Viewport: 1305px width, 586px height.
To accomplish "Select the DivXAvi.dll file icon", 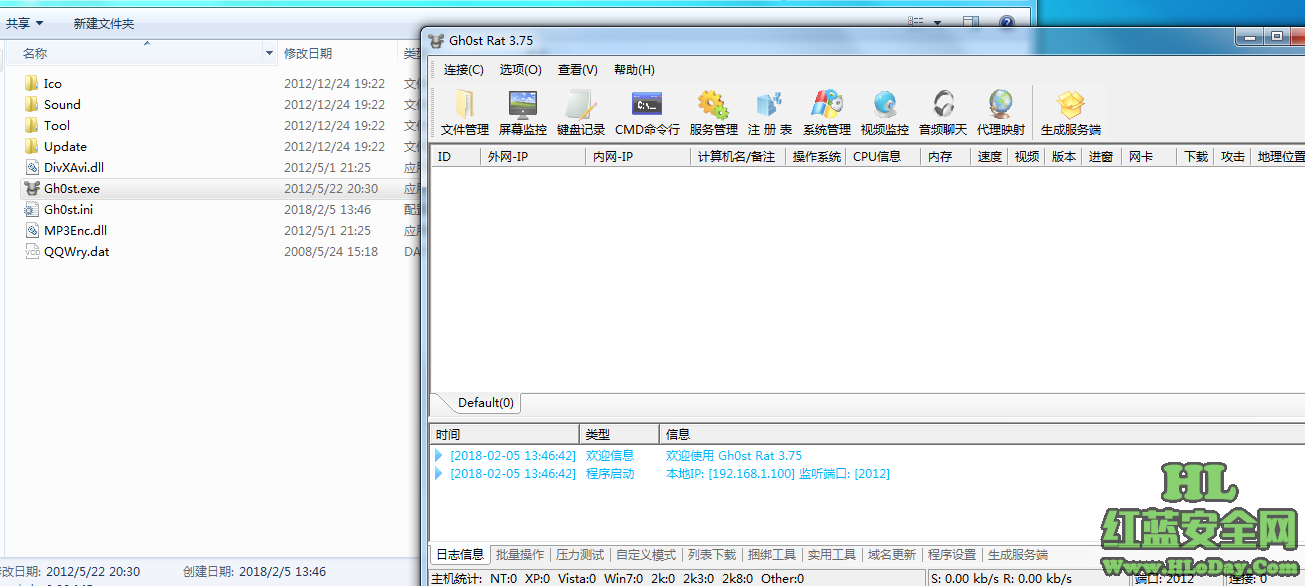I will [x=31, y=167].
